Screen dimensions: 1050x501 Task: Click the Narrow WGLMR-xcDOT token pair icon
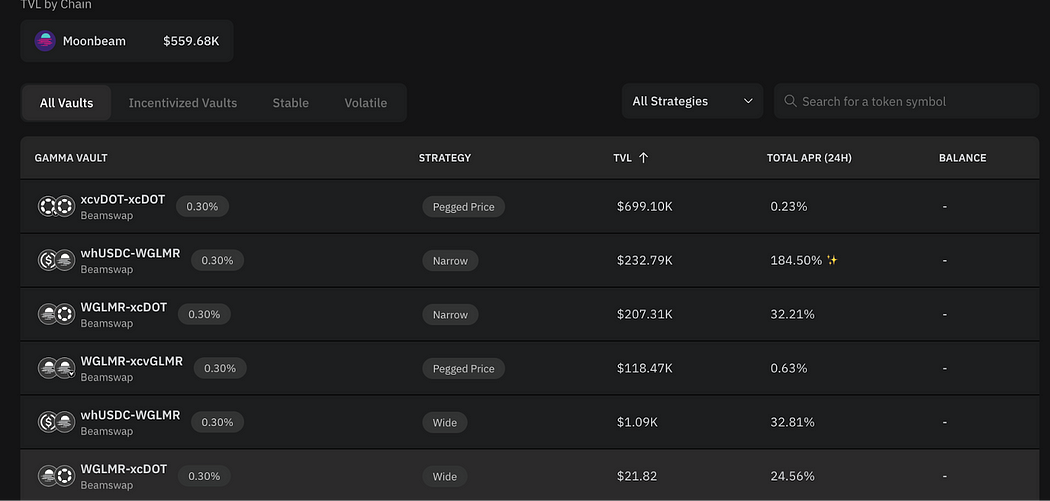(56, 314)
